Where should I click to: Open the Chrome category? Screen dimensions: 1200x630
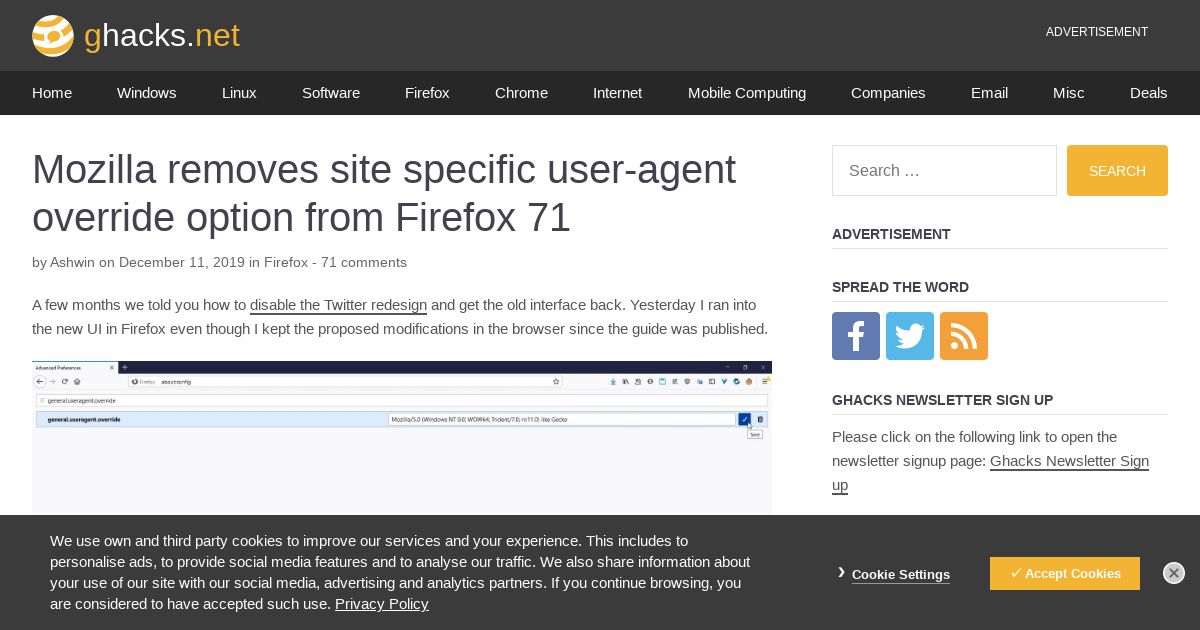pyautogui.click(x=521, y=93)
